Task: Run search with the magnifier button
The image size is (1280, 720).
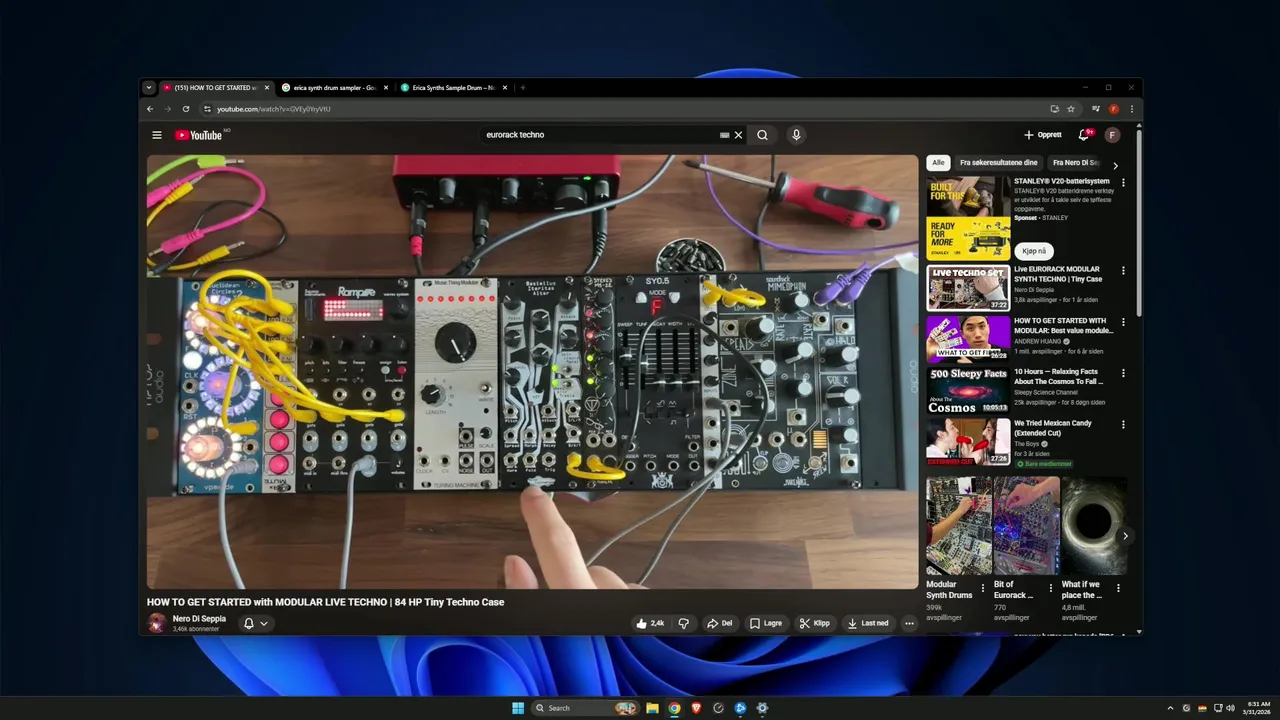Action: pos(762,135)
